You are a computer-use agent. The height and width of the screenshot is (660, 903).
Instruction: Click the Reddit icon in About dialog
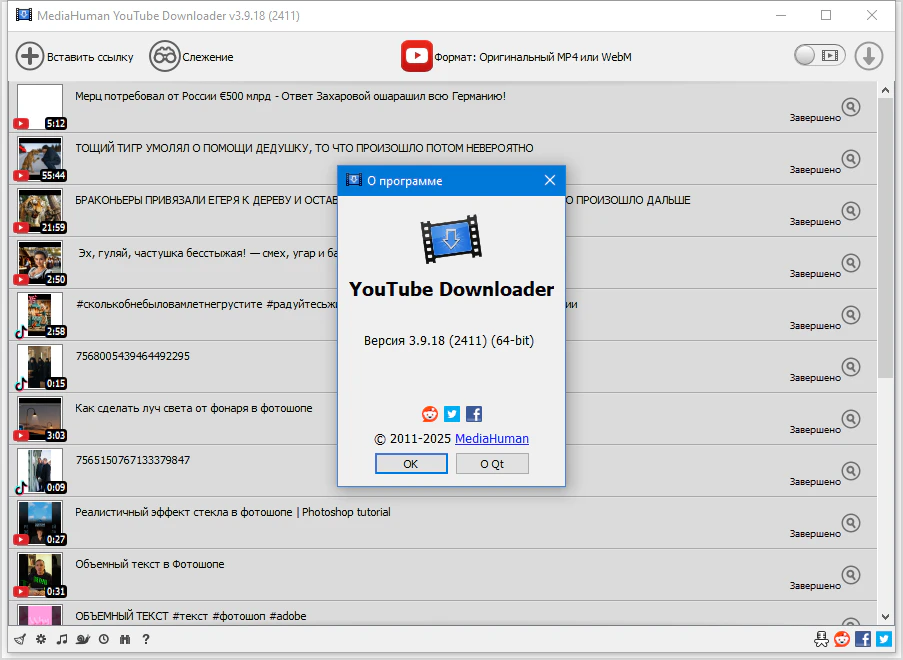430,414
